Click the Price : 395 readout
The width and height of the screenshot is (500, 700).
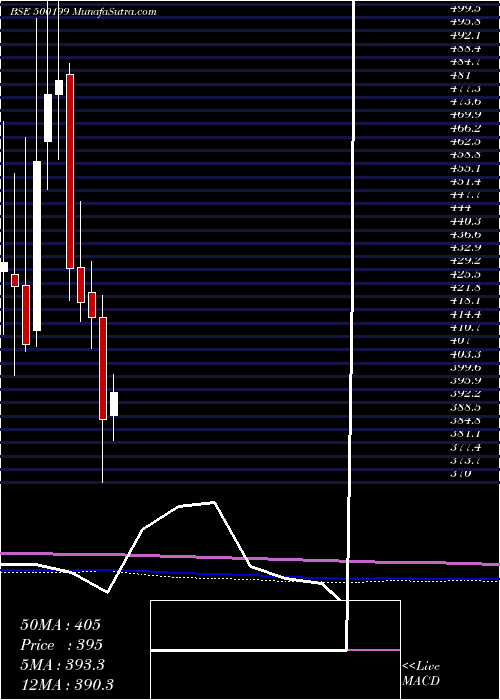[x=62, y=645]
